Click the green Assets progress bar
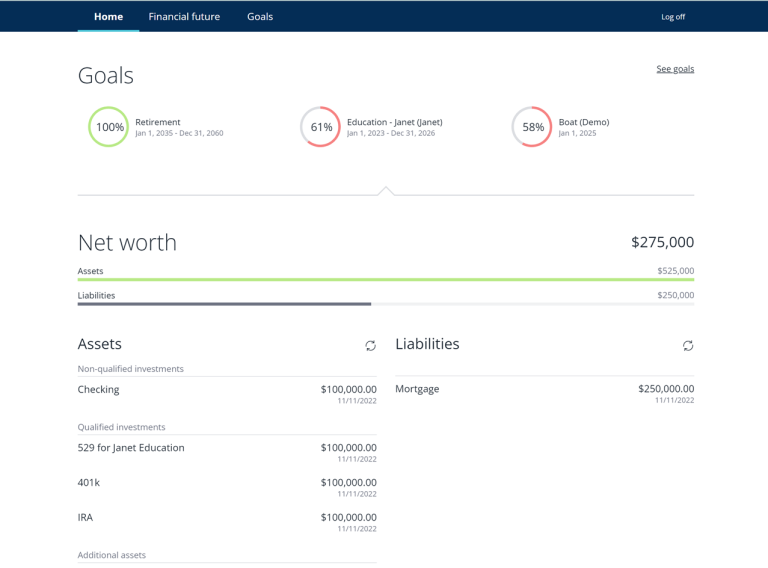The height and width of the screenshot is (568, 768). pyautogui.click(x=385, y=280)
